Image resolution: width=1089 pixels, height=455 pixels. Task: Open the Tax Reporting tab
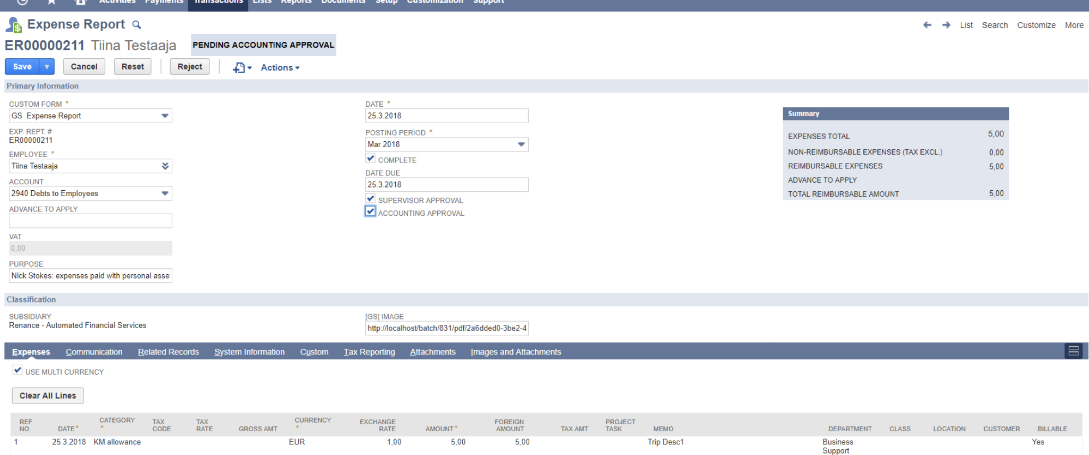click(x=369, y=352)
